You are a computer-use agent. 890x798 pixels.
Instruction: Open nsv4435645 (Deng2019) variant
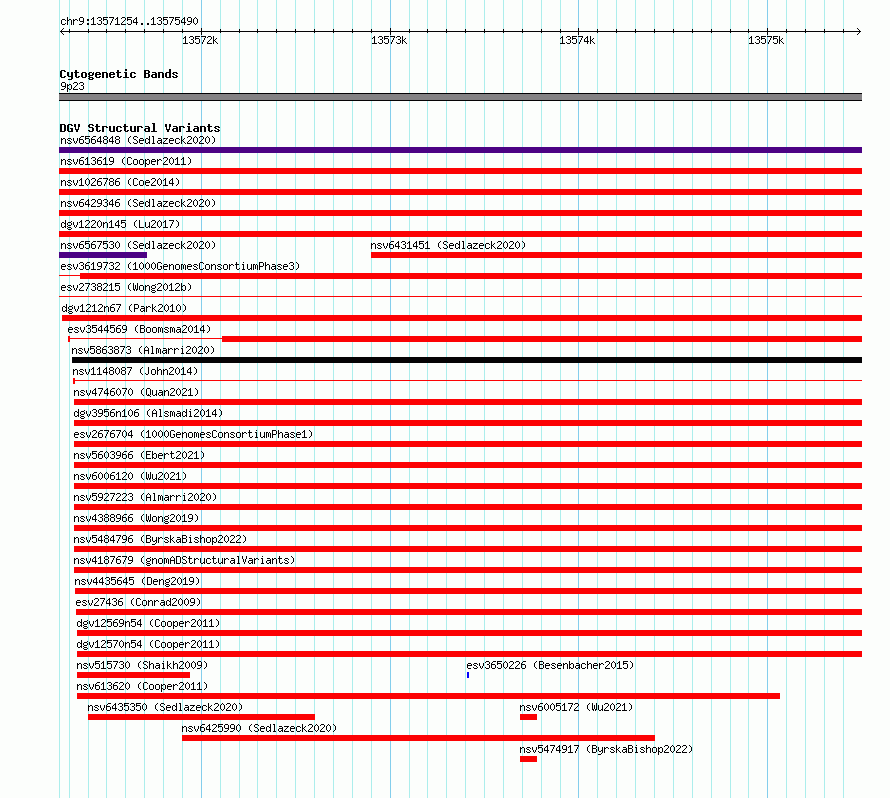tap(137, 581)
